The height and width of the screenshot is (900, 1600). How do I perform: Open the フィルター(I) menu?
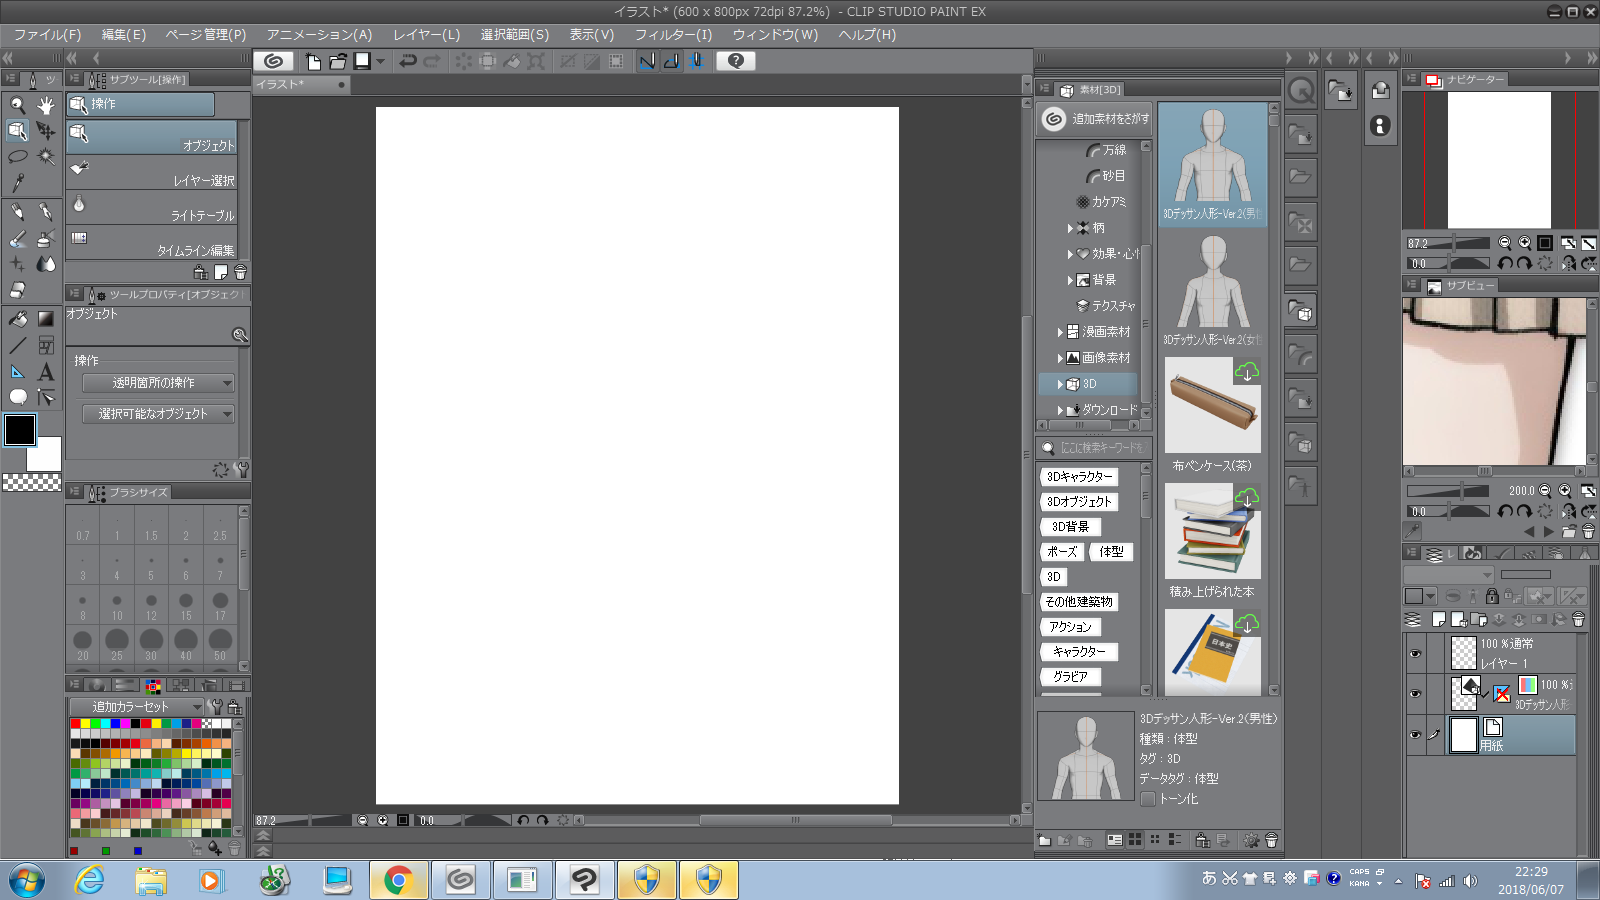(673, 35)
